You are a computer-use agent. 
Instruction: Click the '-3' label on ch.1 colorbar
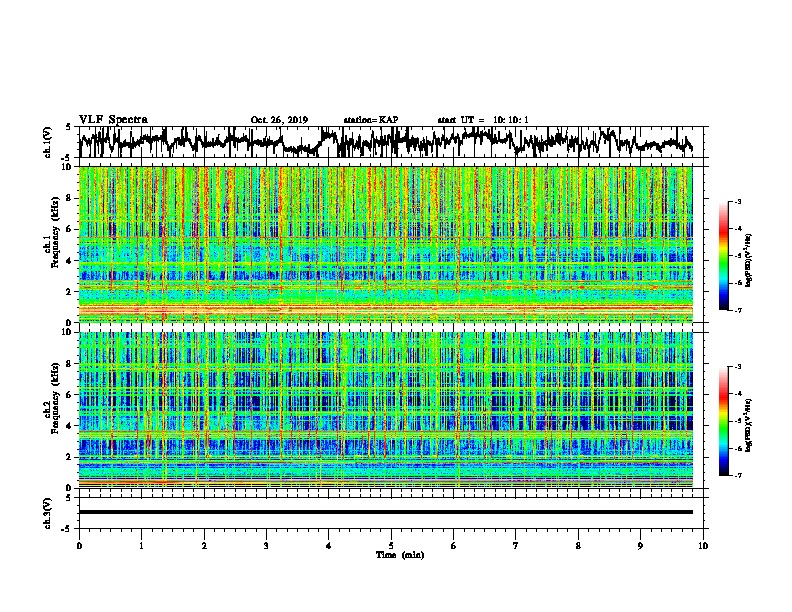[x=738, y=201]
